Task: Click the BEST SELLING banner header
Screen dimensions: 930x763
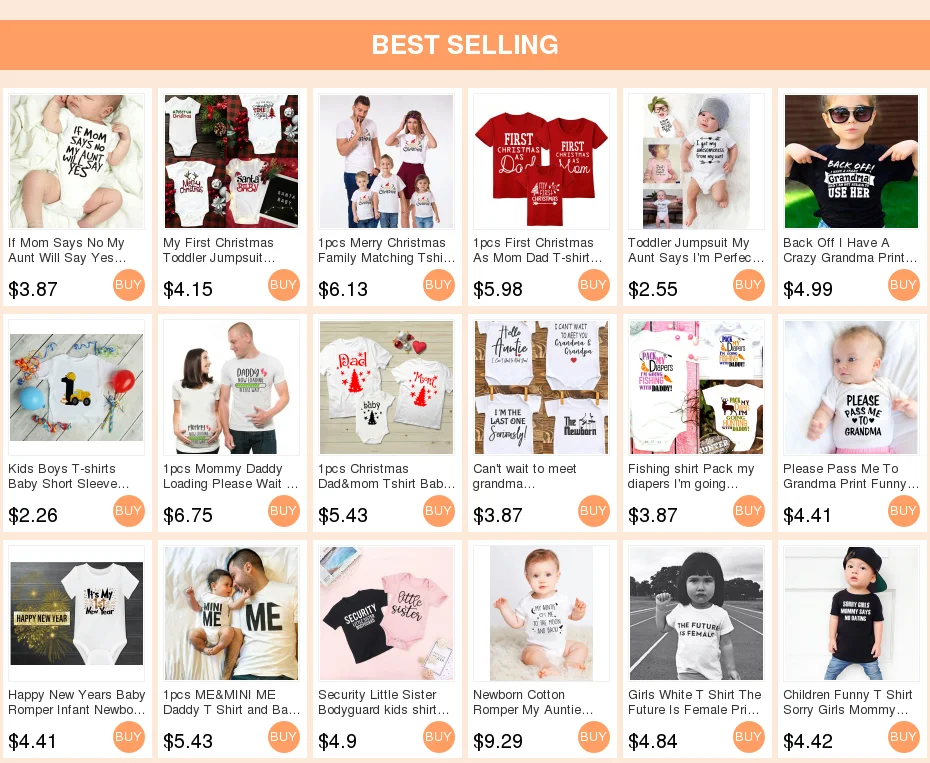Action: click(x=465, y=45)
